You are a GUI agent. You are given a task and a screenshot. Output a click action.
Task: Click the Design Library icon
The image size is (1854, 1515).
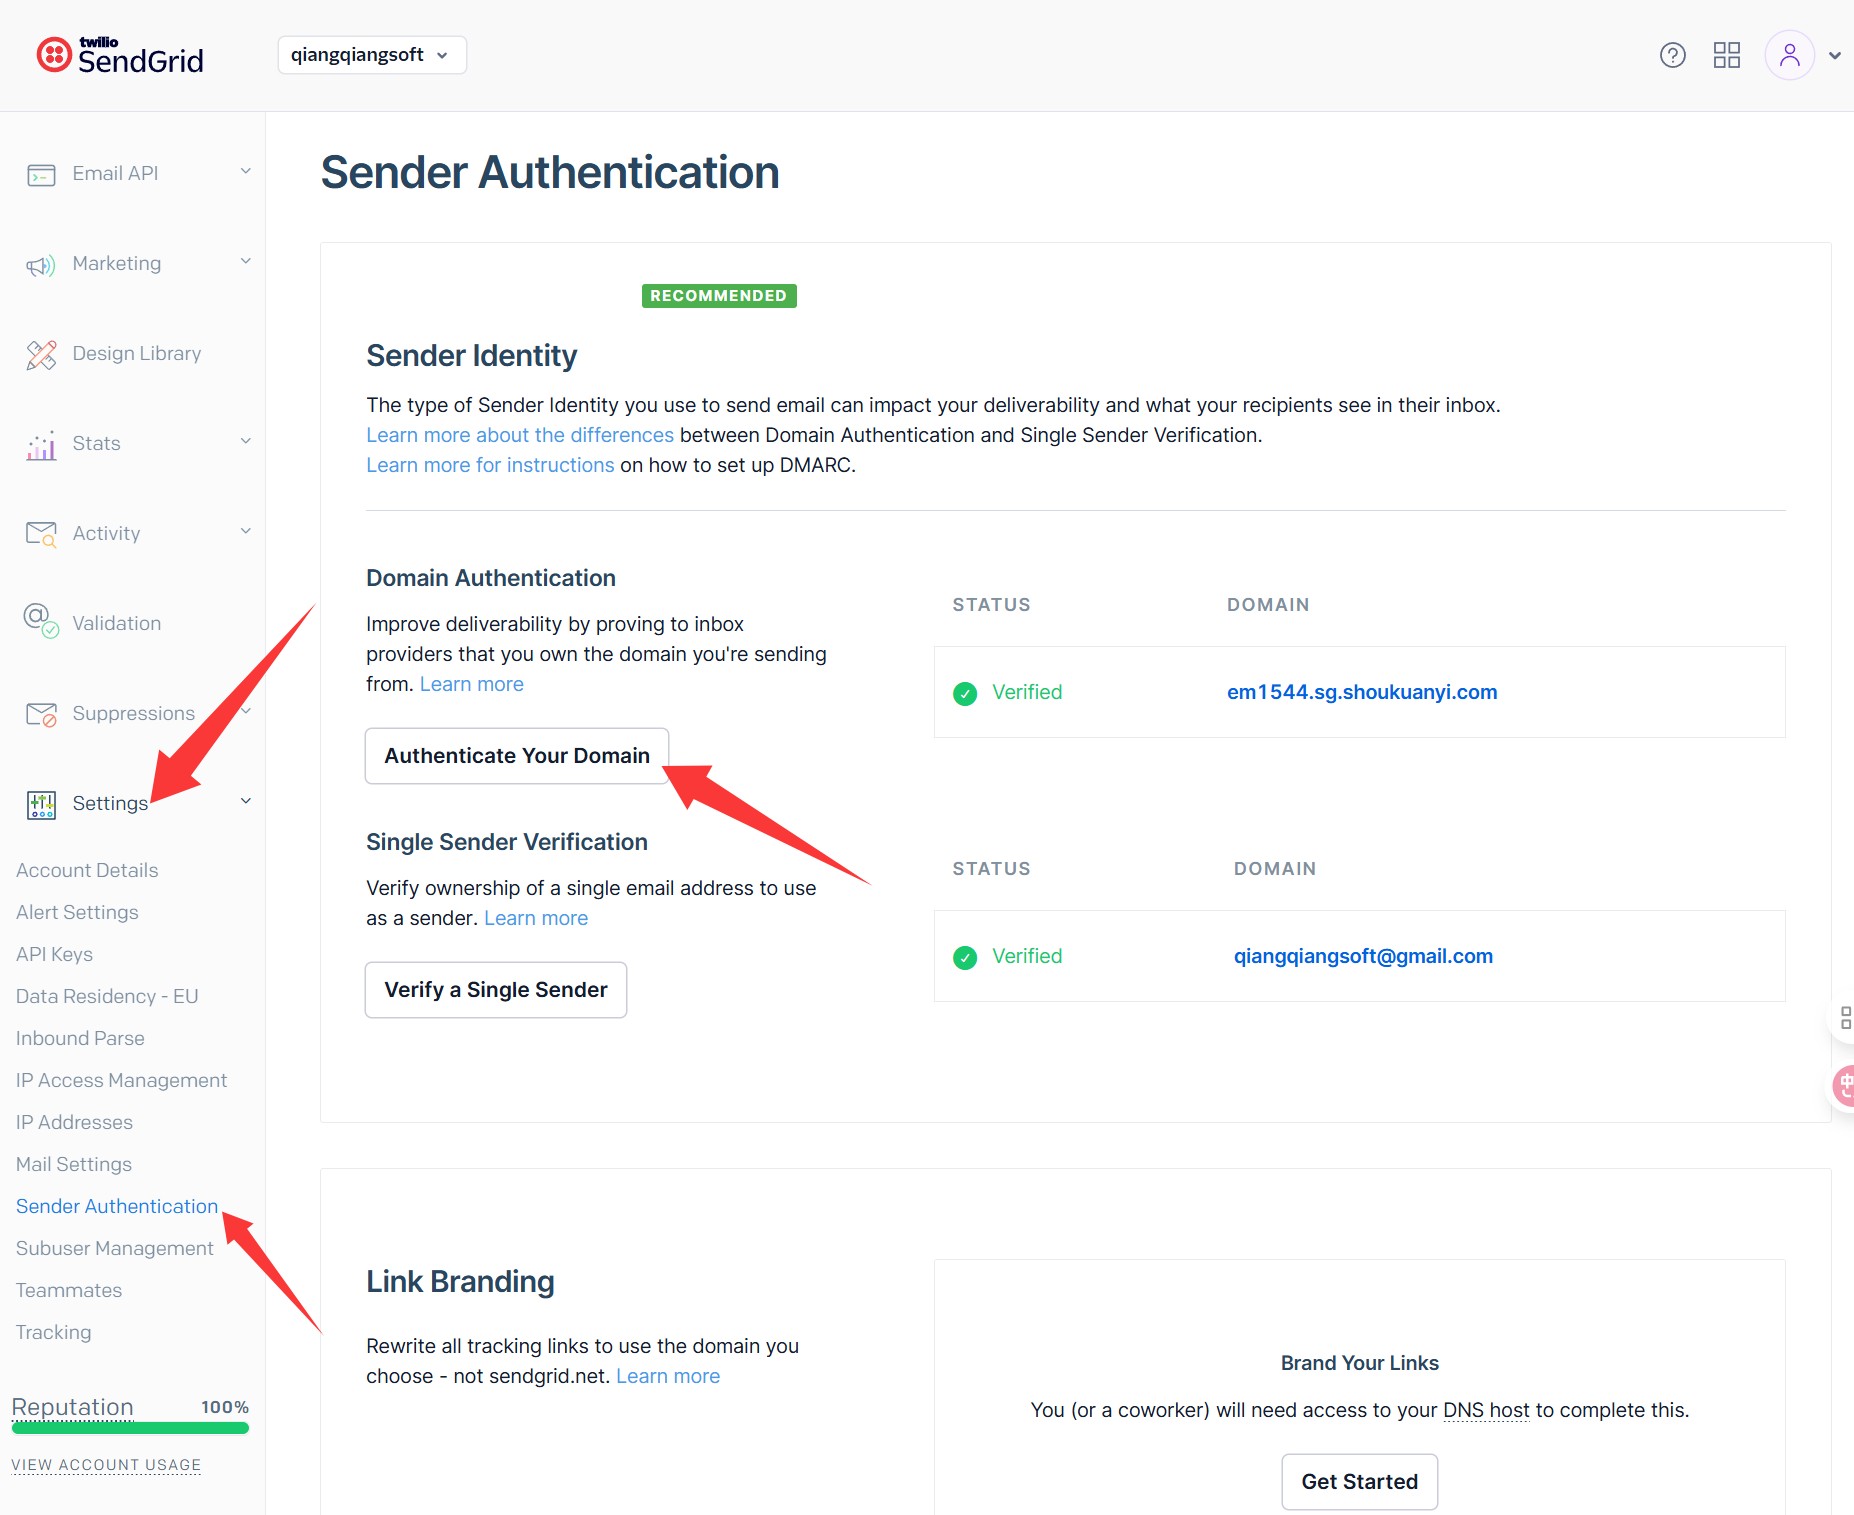coord(41,354)
